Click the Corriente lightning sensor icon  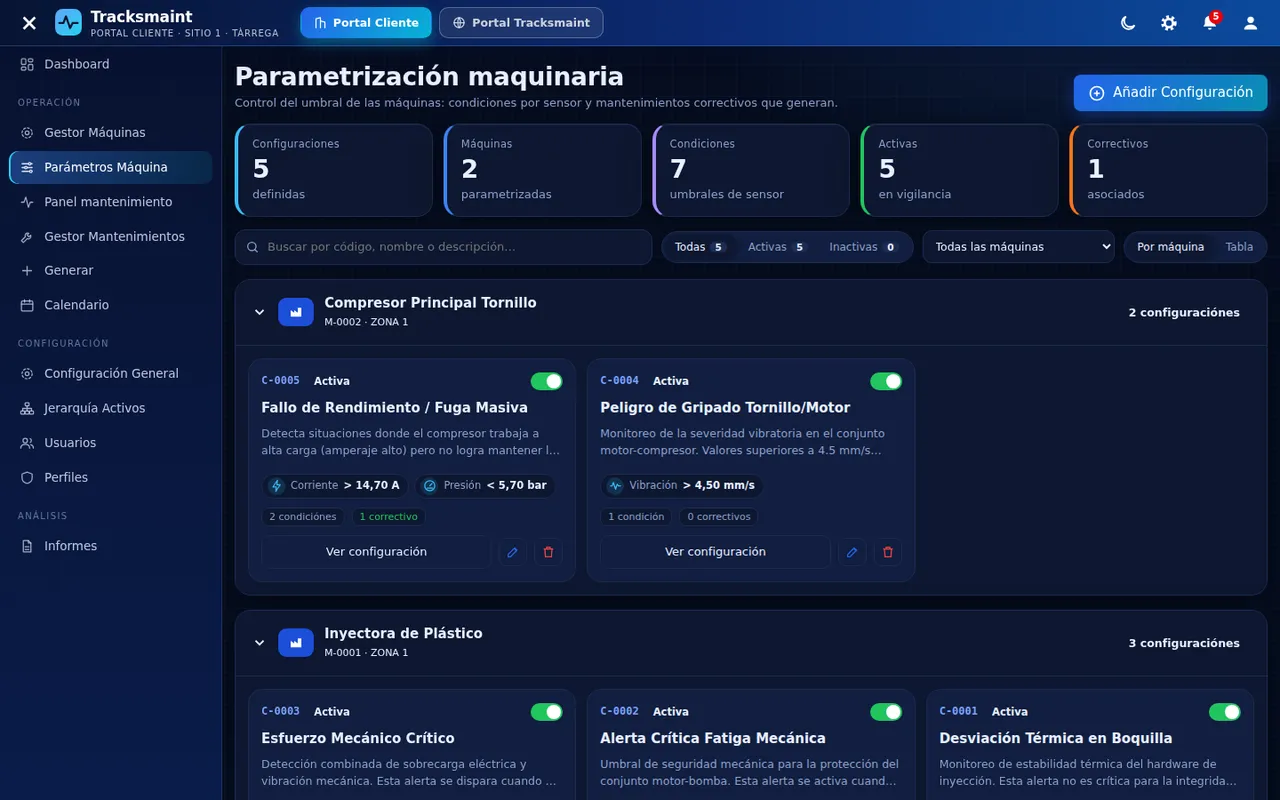click(x=277, y=486)
